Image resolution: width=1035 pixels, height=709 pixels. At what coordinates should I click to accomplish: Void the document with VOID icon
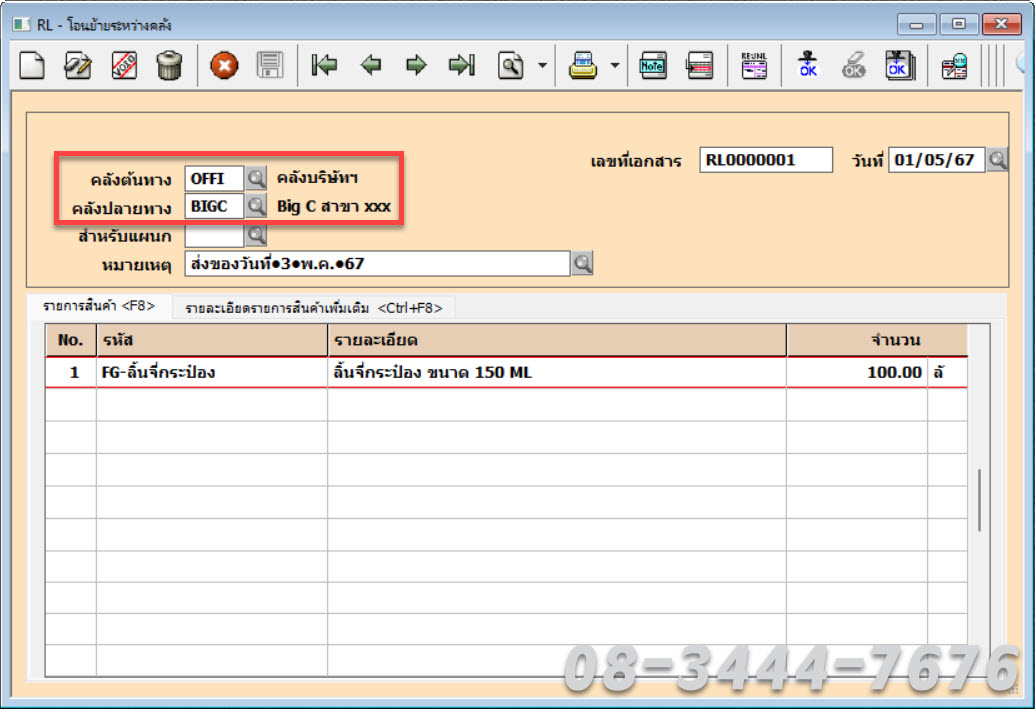click(x=124, y=65)
